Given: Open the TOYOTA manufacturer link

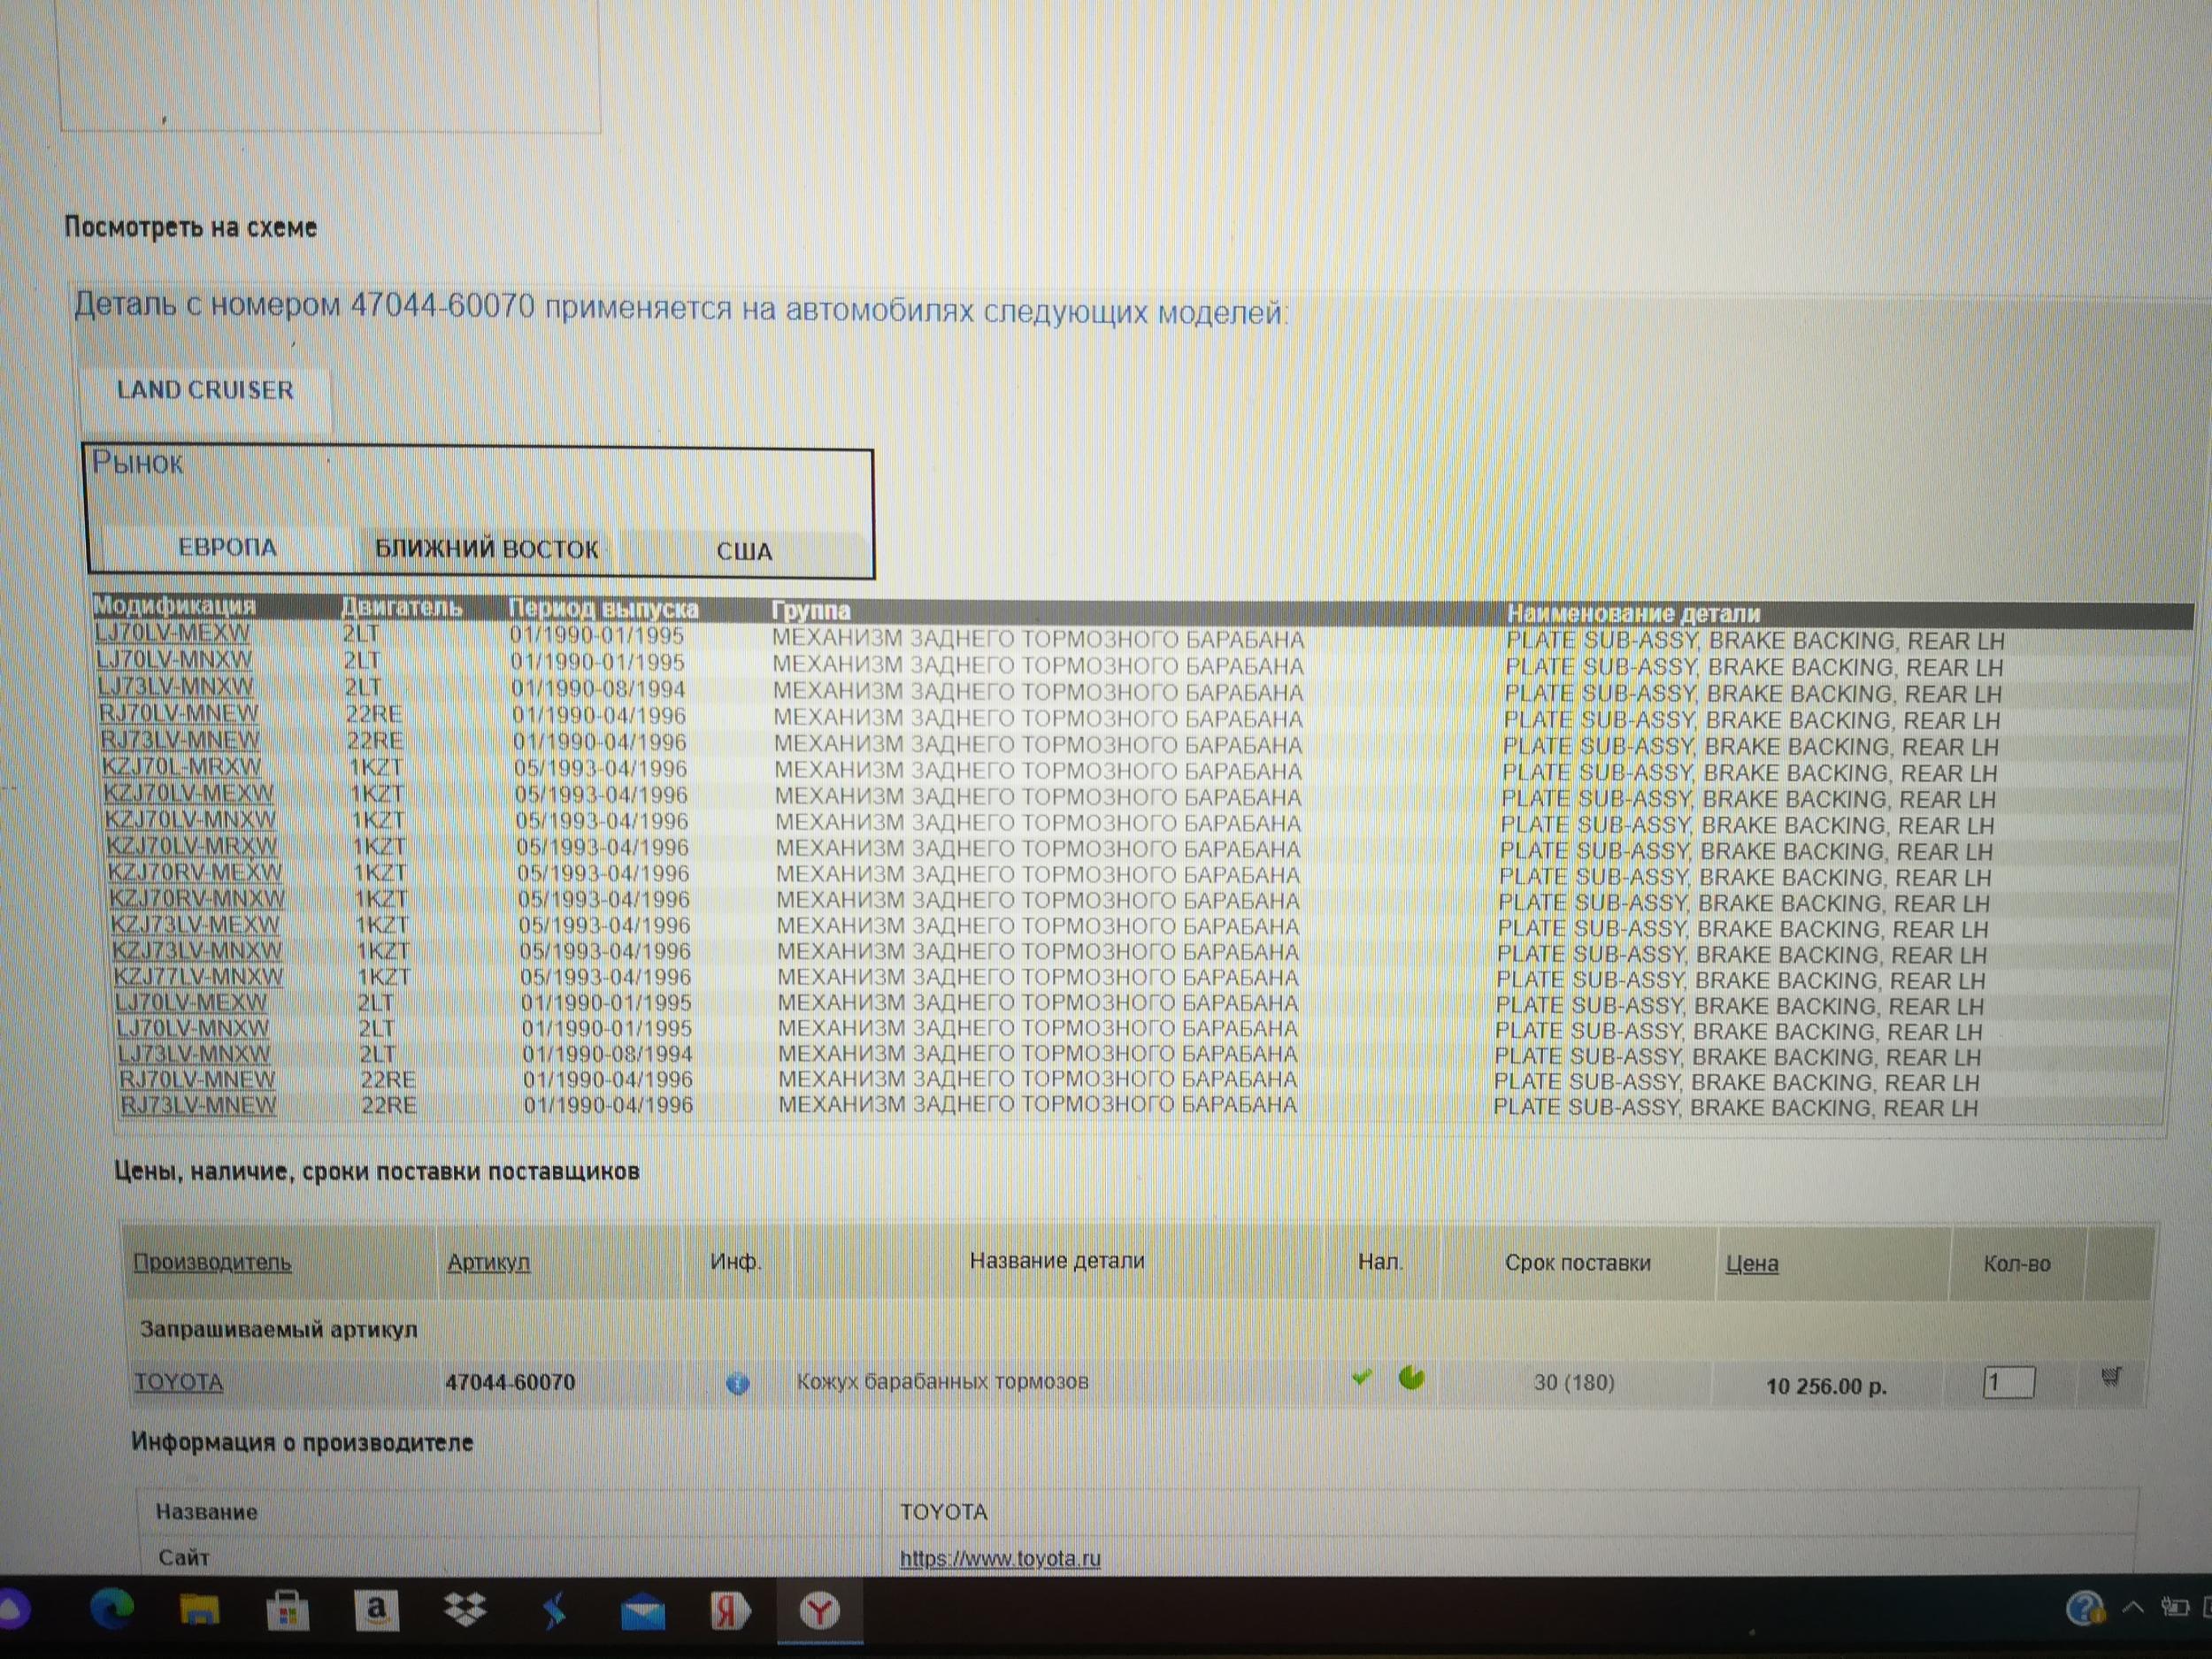Looking at the screenshot, I should 179,1382.
